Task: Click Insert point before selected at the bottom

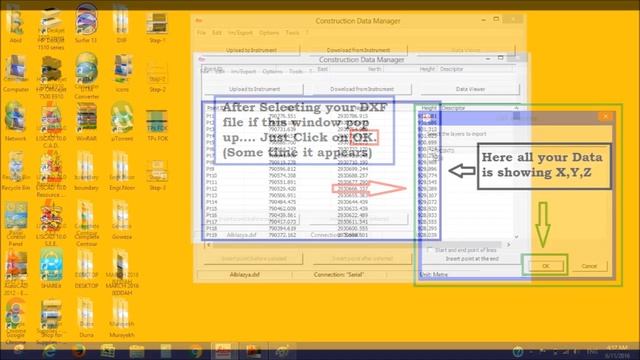Action: click(x=253, y=258)
